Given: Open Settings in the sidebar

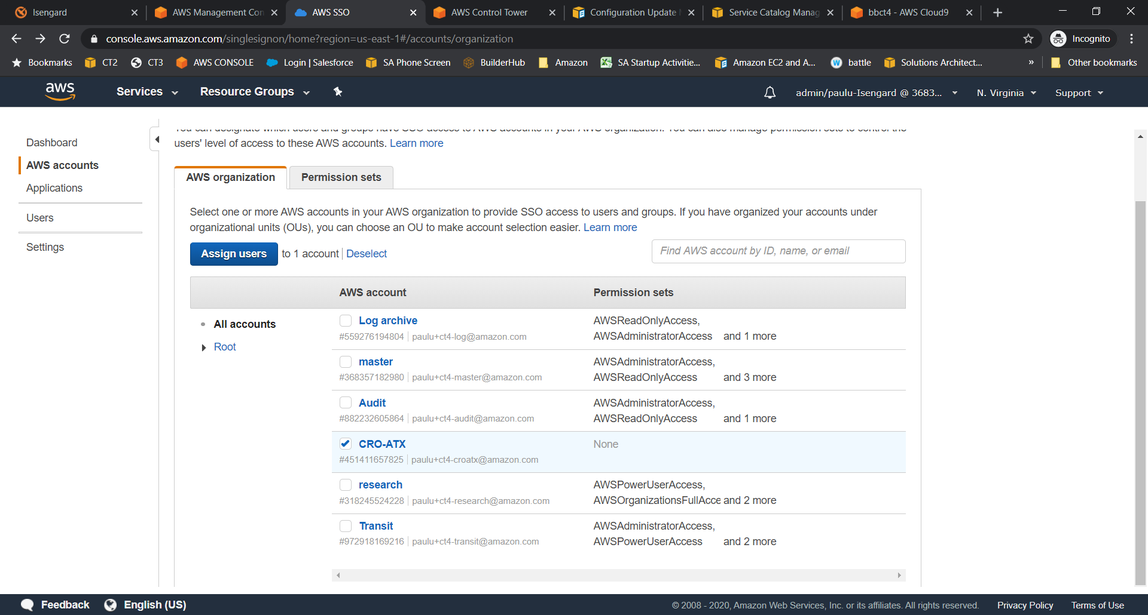Looking at the screenshot, I should 45,247.
